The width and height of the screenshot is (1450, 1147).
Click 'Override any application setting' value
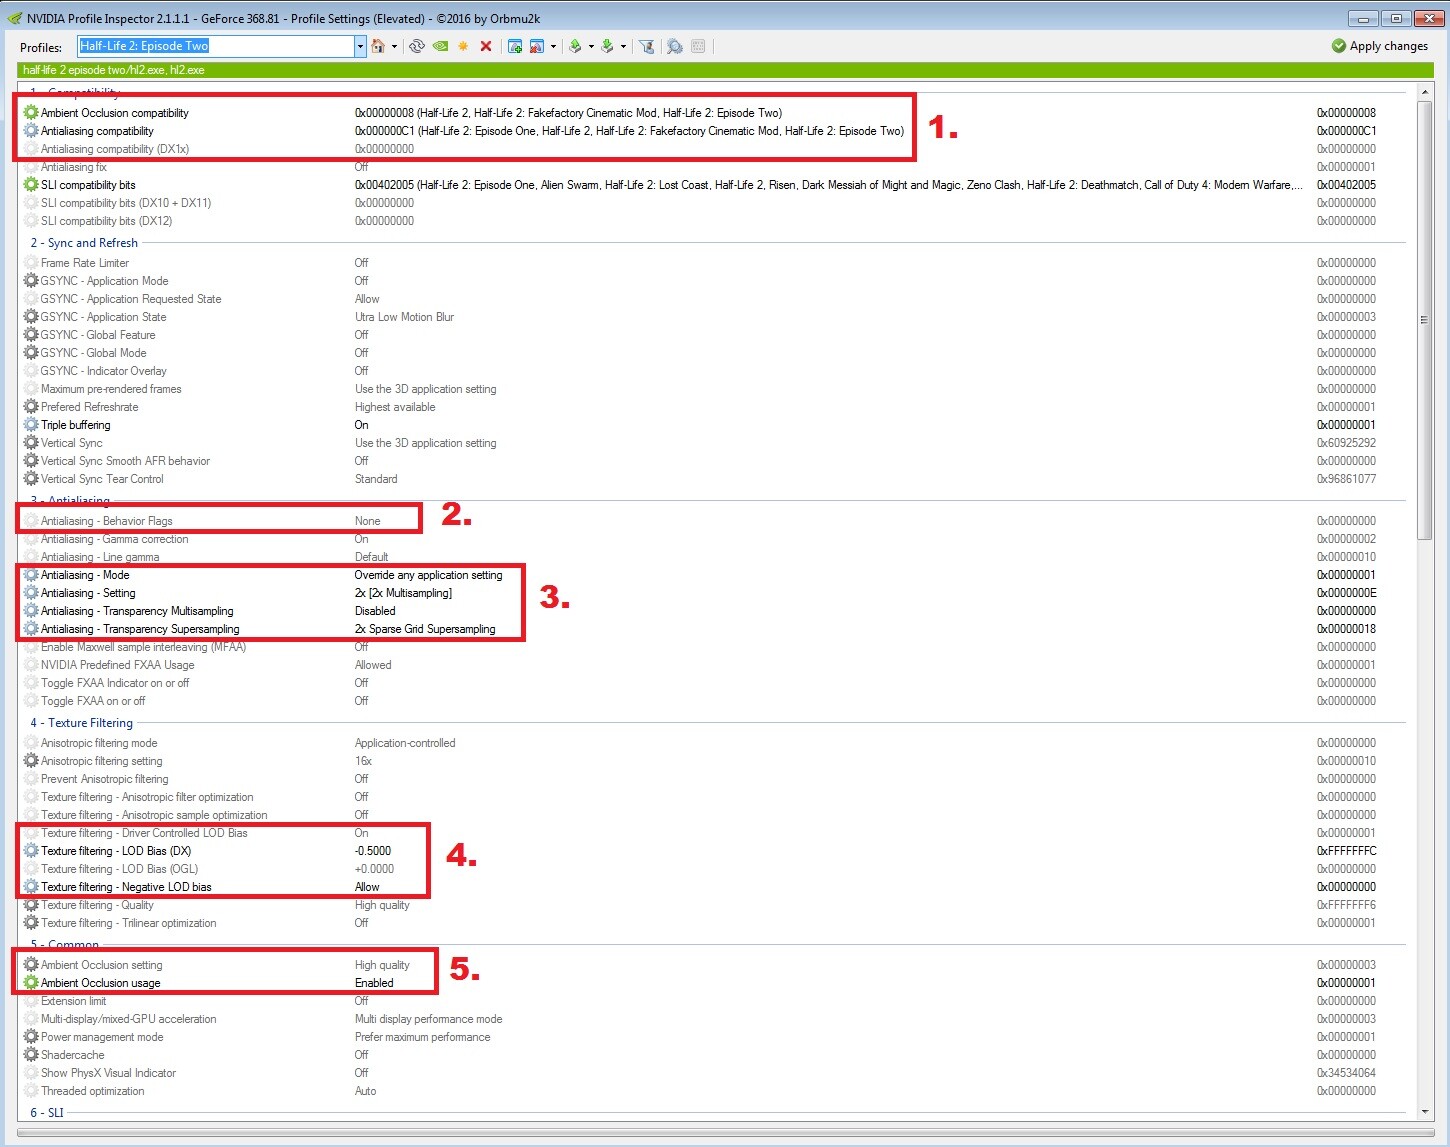coord(428,575)
